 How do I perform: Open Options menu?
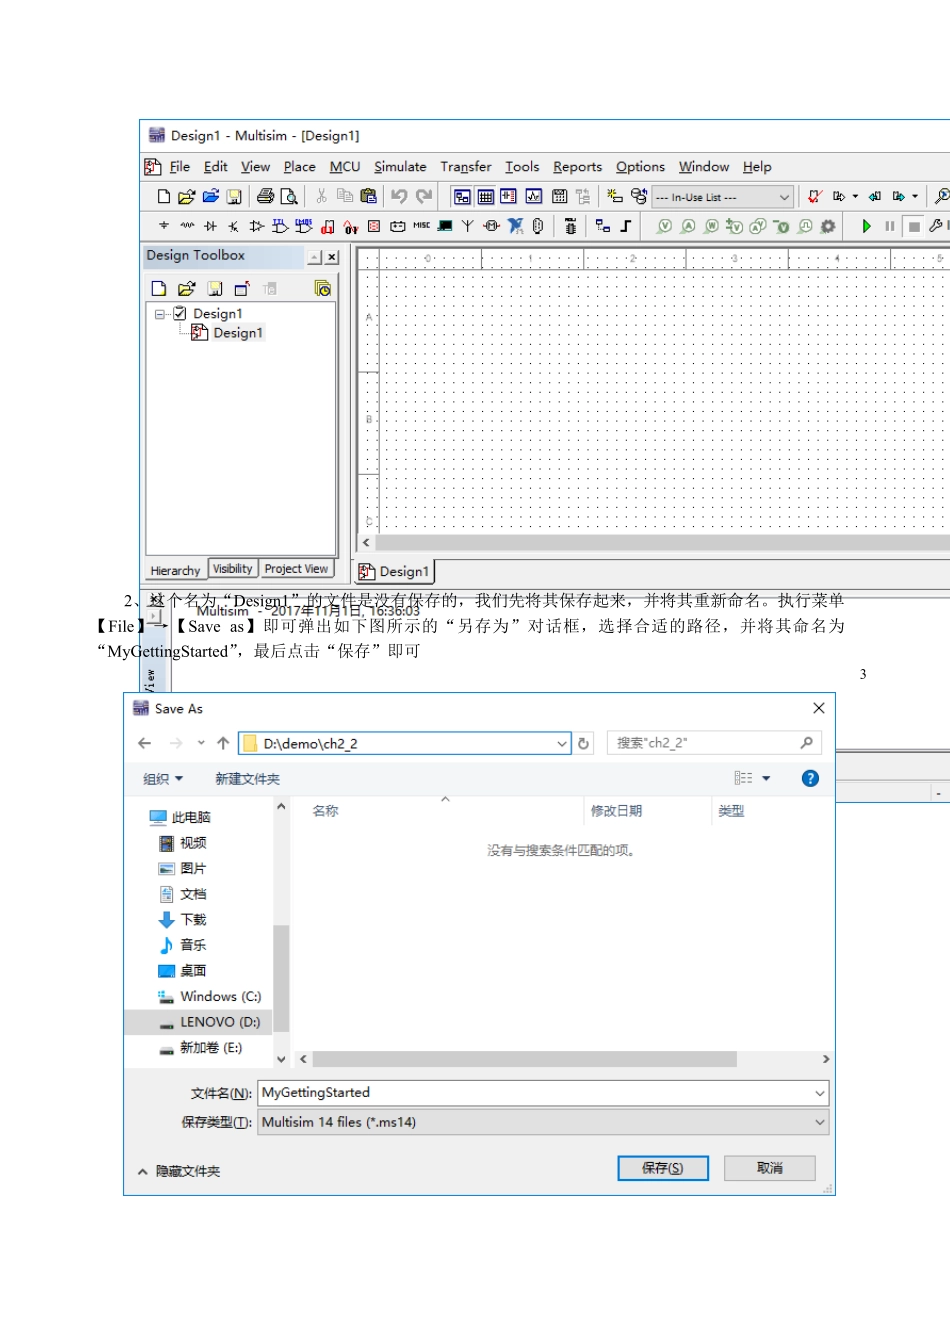[x=640, y=167]
